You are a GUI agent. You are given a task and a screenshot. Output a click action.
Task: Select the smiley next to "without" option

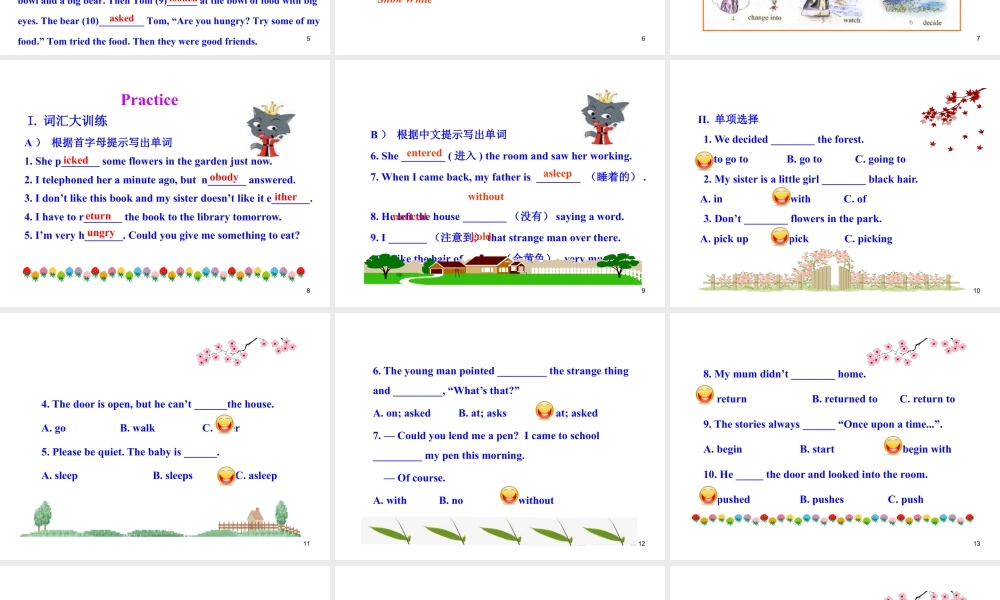click(508, 496)
